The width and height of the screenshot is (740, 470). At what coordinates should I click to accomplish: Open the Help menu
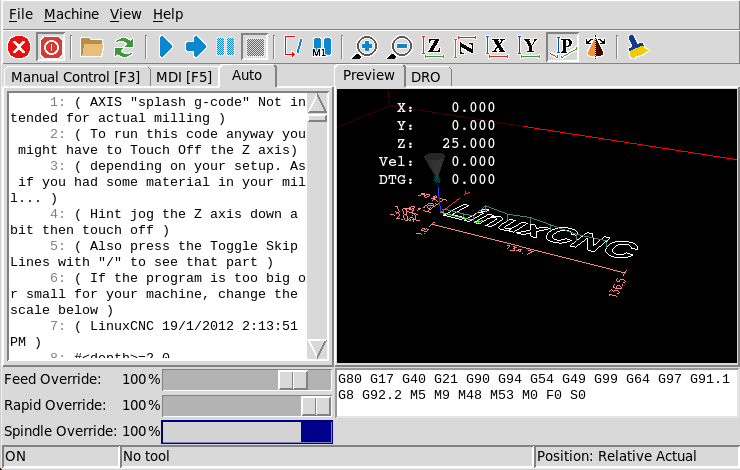click(x=168, y=15)
